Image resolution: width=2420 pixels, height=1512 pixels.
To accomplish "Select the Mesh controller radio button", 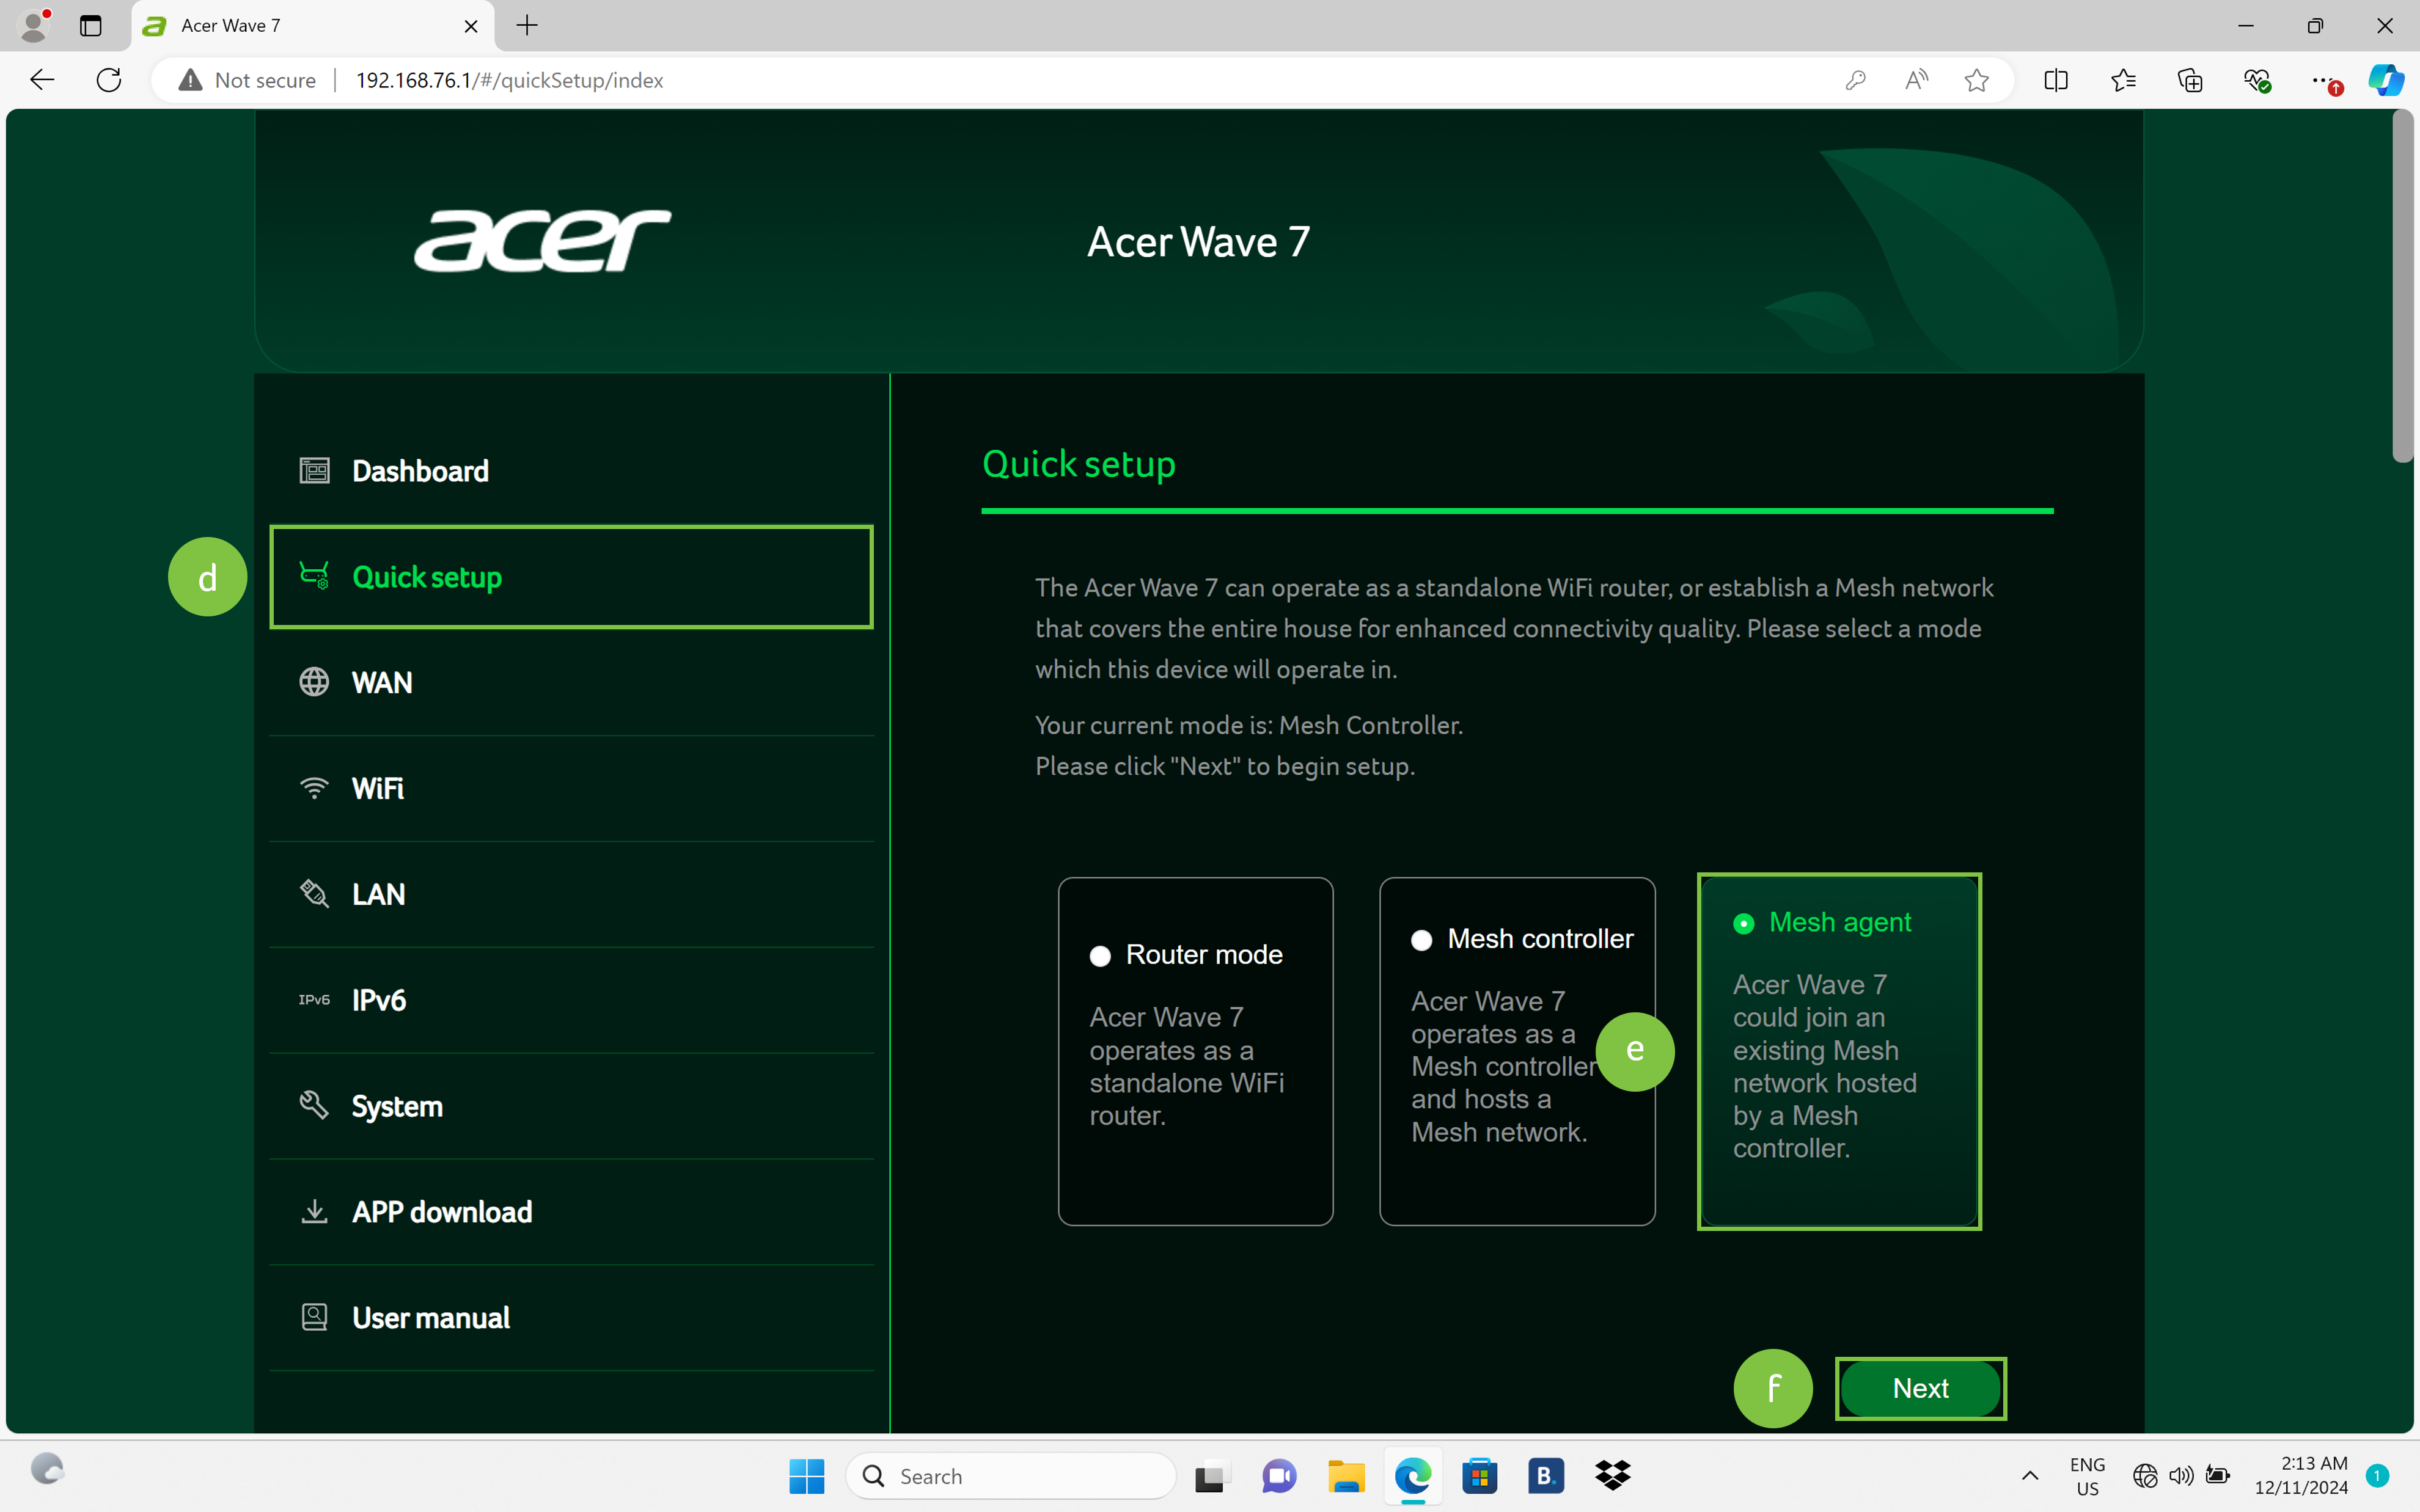I will [x=1421, y=940].
